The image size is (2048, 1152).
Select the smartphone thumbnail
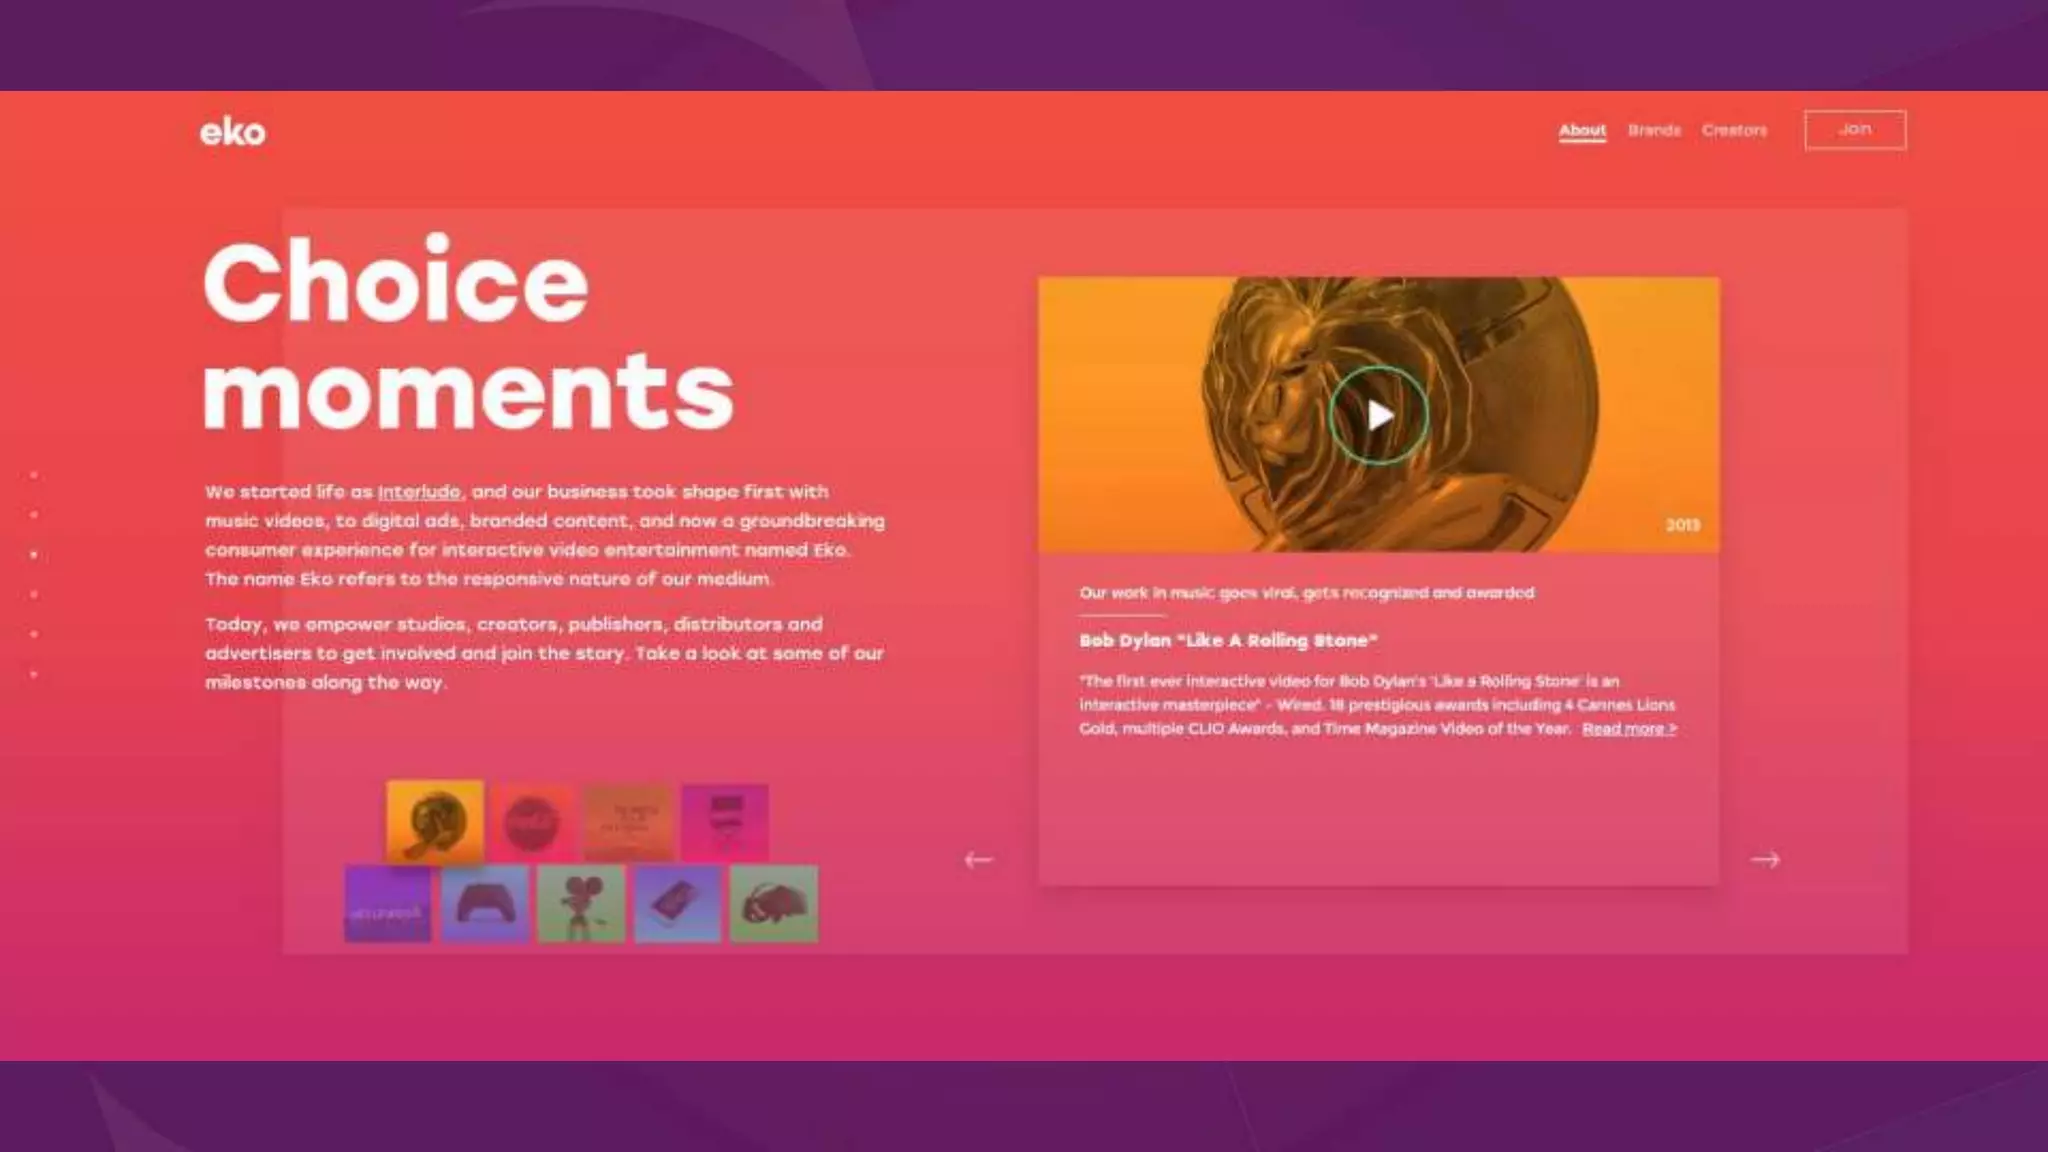[677, 904]
